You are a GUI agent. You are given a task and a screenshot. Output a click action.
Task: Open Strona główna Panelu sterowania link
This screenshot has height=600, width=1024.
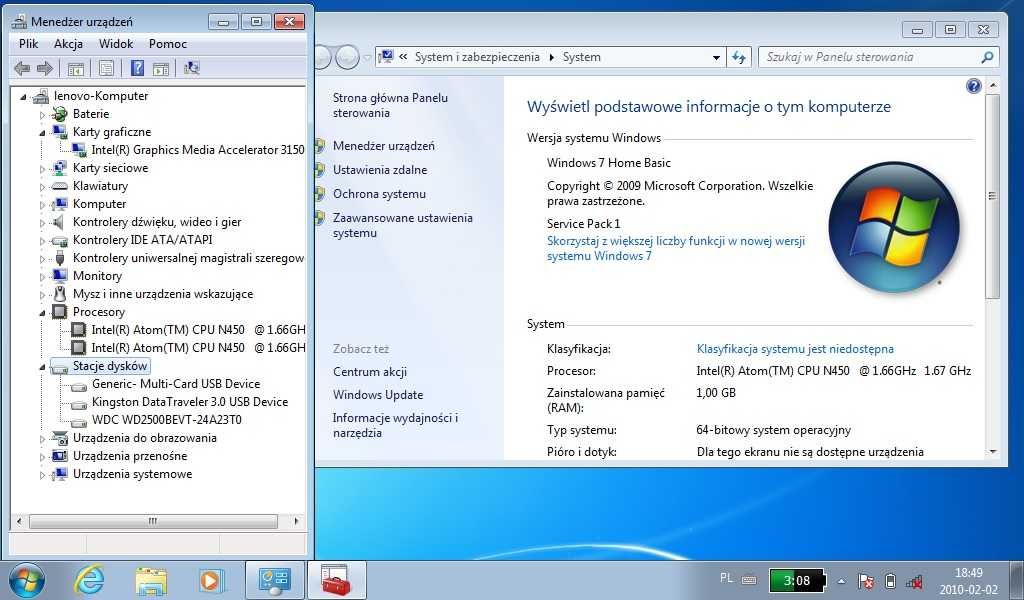(x=390, y=105)
